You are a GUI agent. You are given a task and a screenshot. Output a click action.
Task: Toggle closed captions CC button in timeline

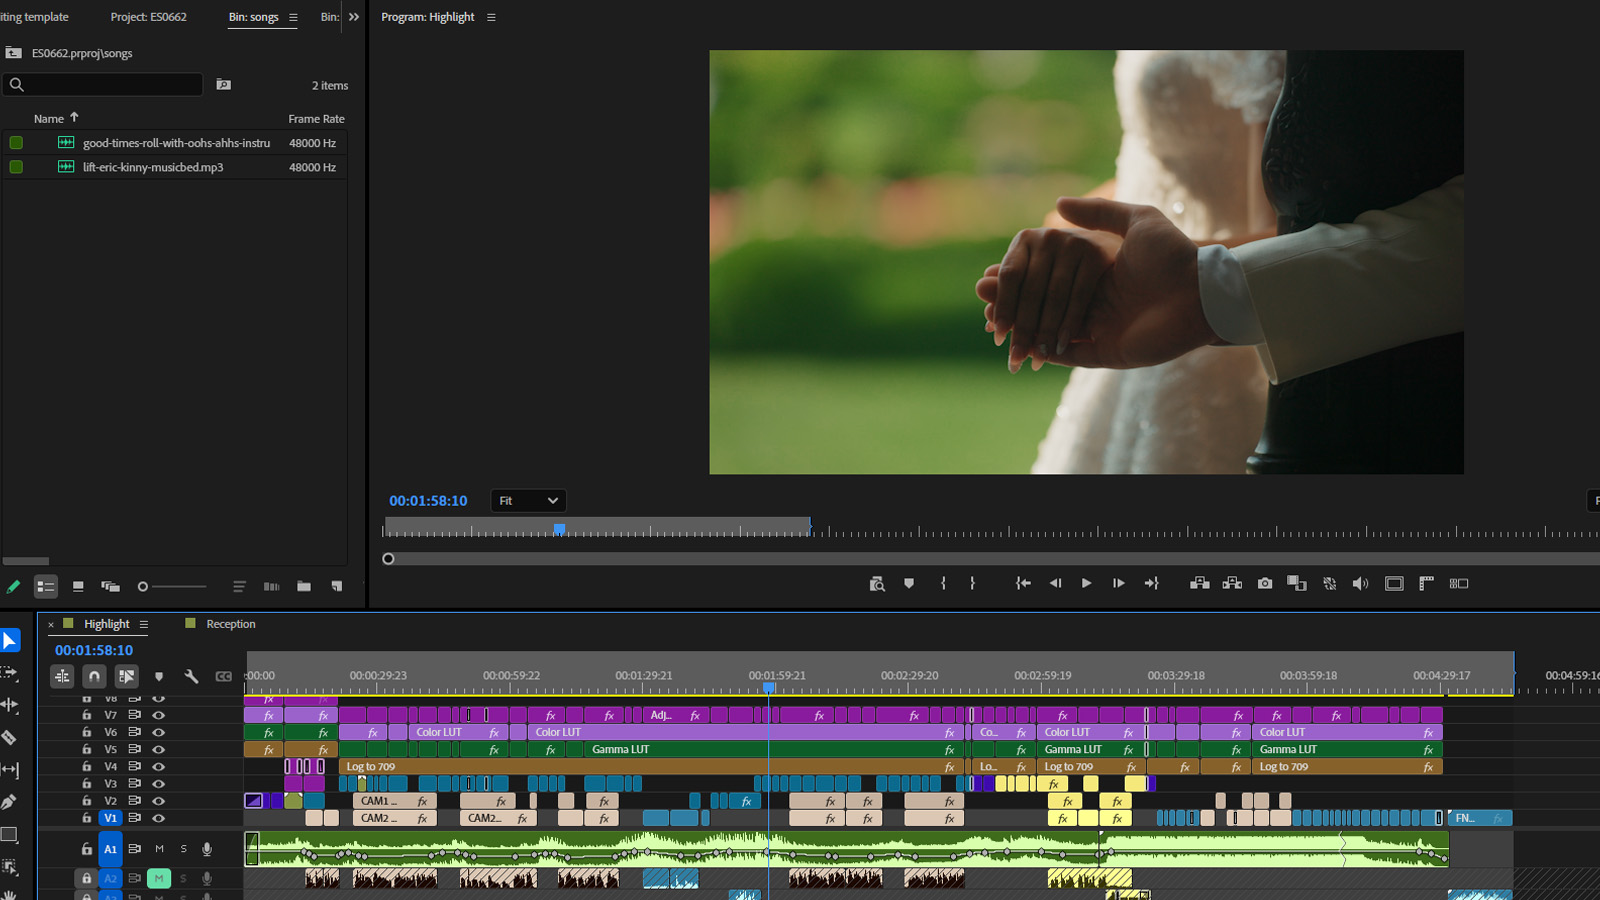coord(224,677)
